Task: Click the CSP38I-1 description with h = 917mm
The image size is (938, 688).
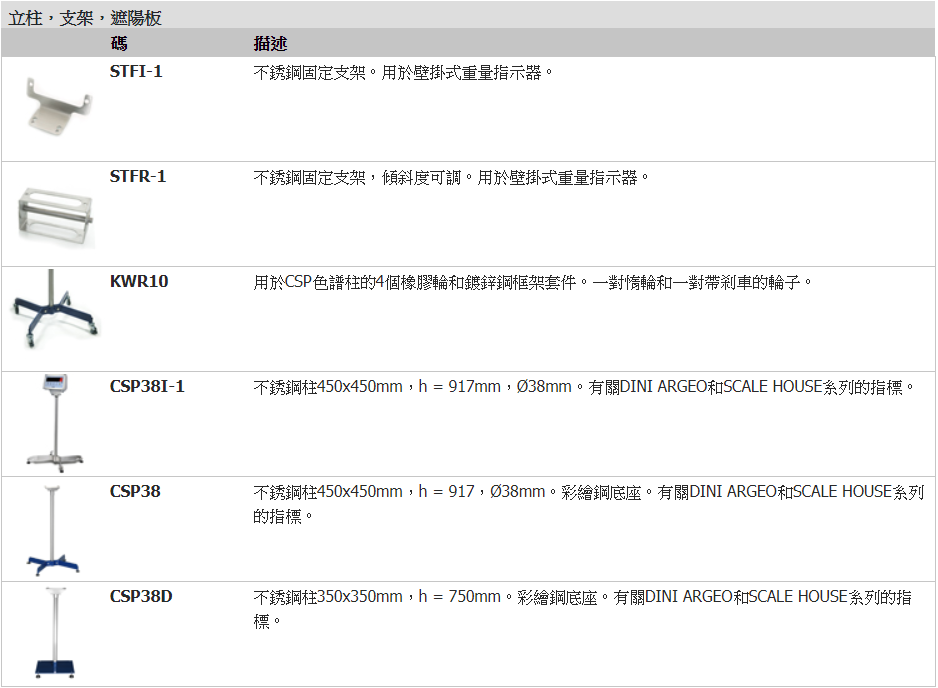Action: point(585,387)
